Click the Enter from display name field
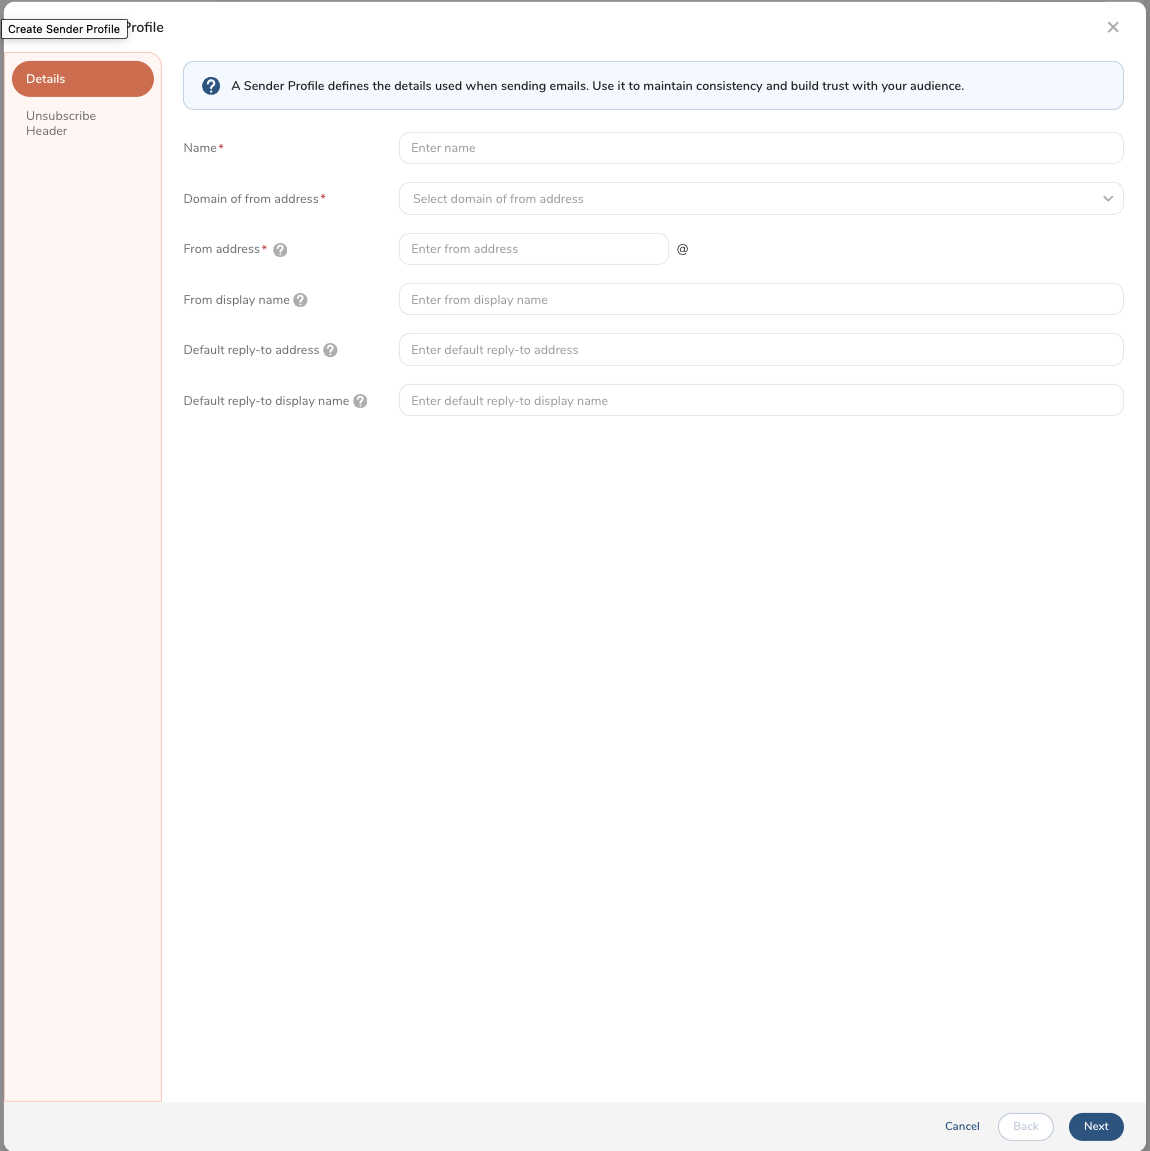 pyautogui.click(x=760, y=300)
